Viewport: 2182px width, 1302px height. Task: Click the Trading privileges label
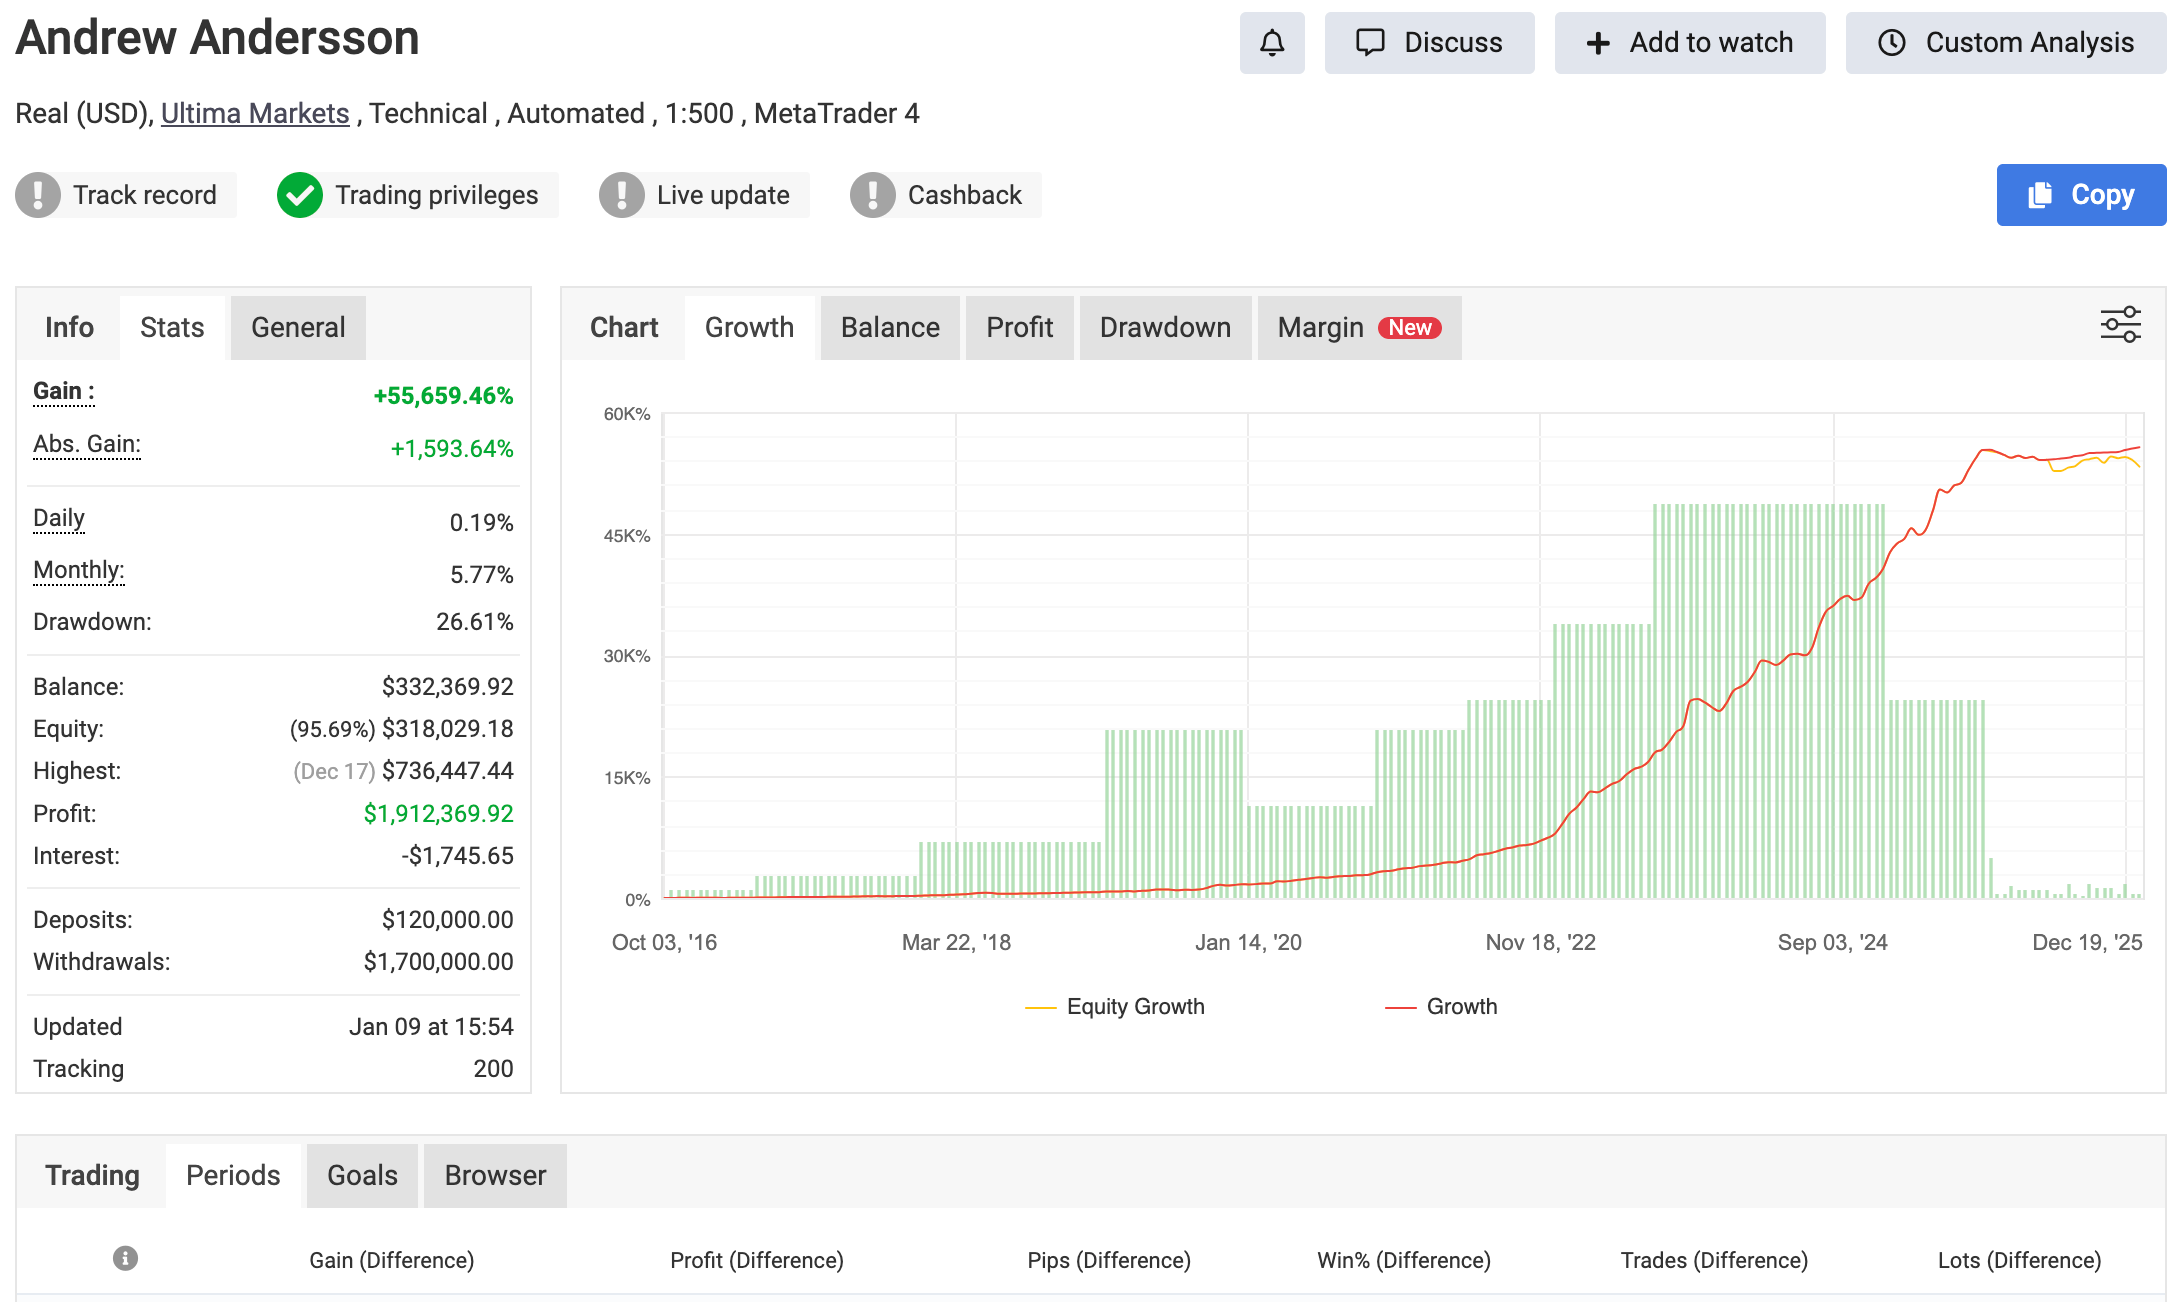[x=437, y=195]
